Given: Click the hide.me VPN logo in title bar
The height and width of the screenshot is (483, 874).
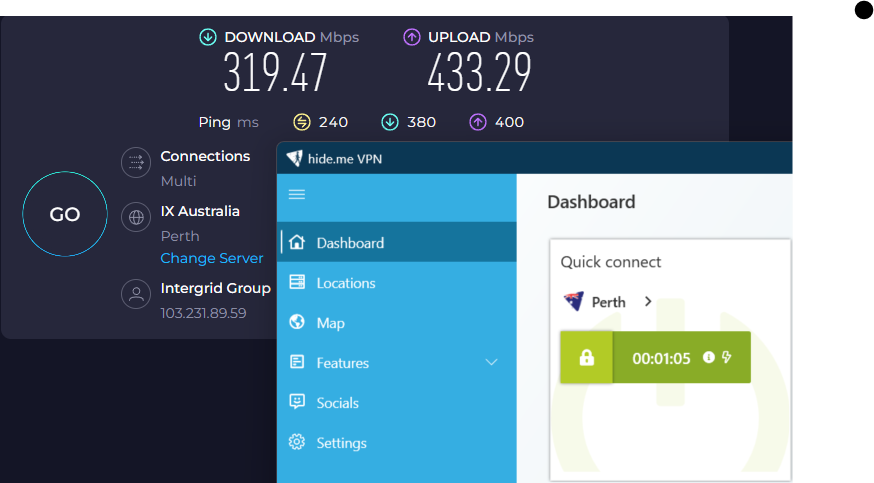Looking at the screenshot, I should pyautogui.click(x=294, y=159).
